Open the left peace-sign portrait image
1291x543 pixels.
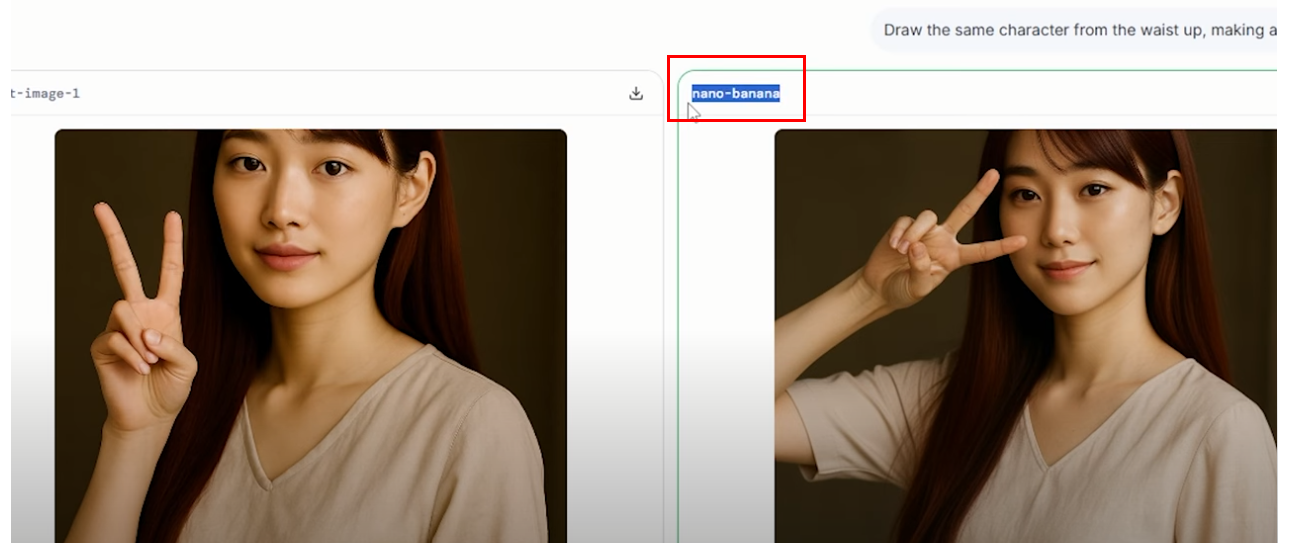tap(311, 336)
